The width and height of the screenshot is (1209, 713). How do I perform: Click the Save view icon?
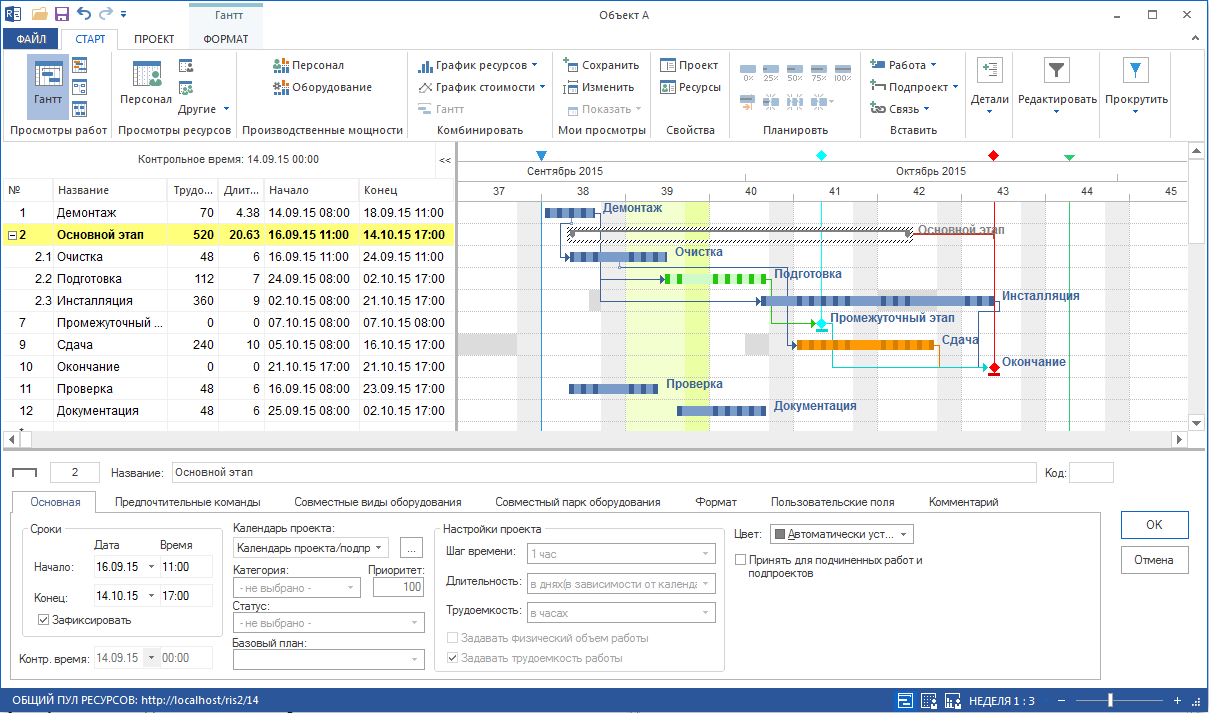(570, 65)
